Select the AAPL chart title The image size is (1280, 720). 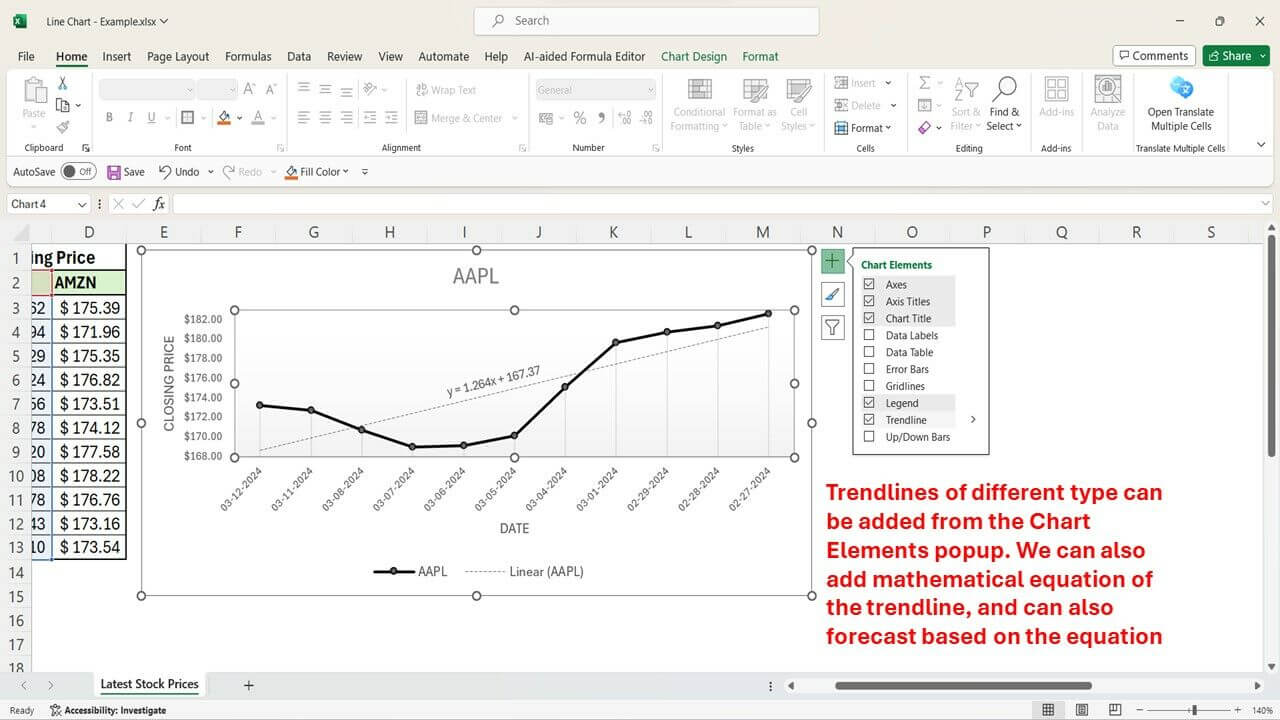tap(476, 276)
